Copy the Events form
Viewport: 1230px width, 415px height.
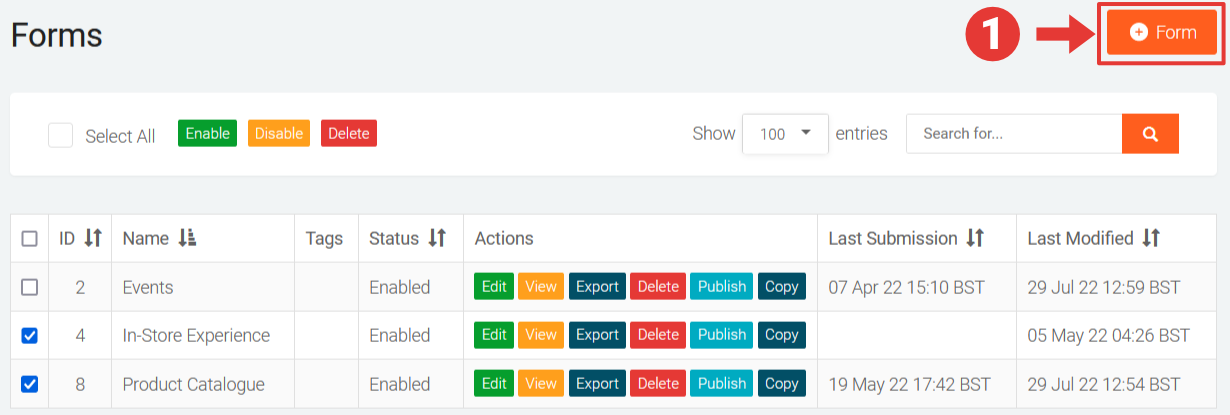[x=781, y=286]
